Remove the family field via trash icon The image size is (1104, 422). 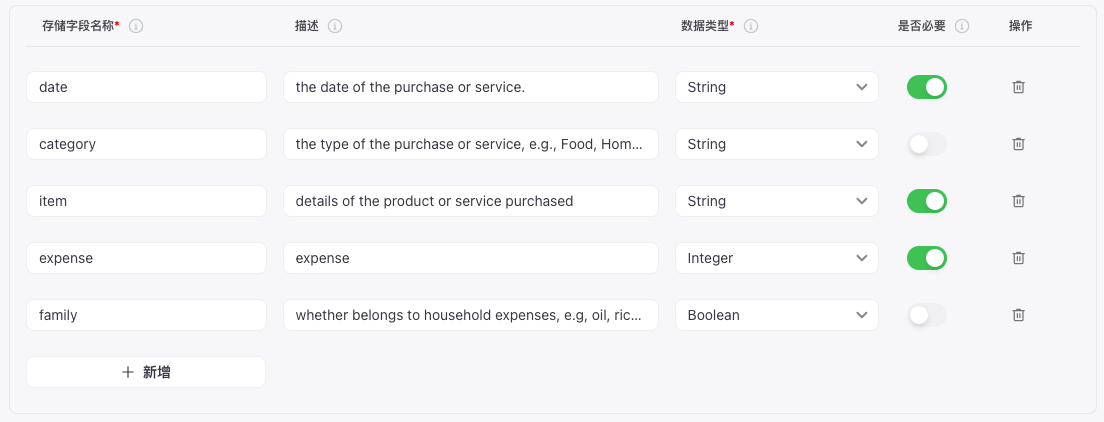[x=1018, y=315]
